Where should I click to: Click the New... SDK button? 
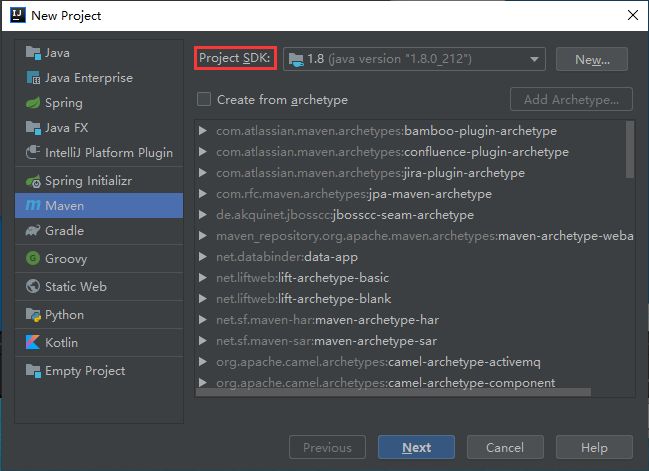(x=592, y=59)
